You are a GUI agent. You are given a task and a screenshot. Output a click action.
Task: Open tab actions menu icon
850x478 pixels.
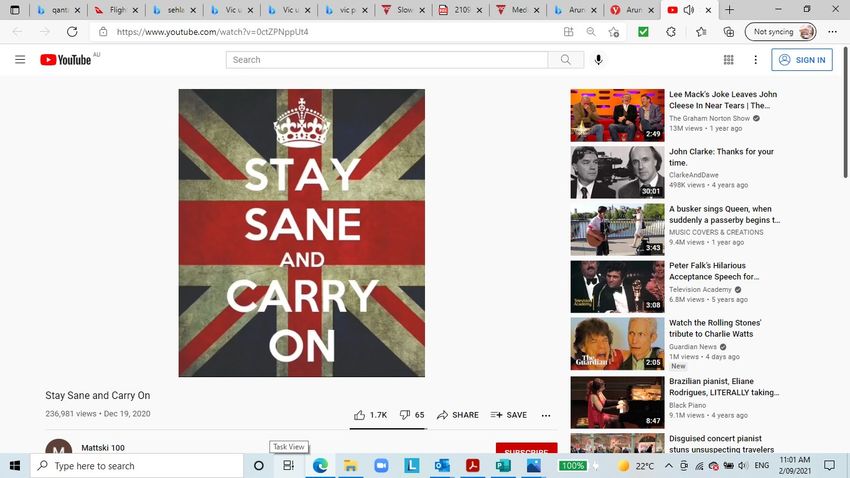[15, 10]
